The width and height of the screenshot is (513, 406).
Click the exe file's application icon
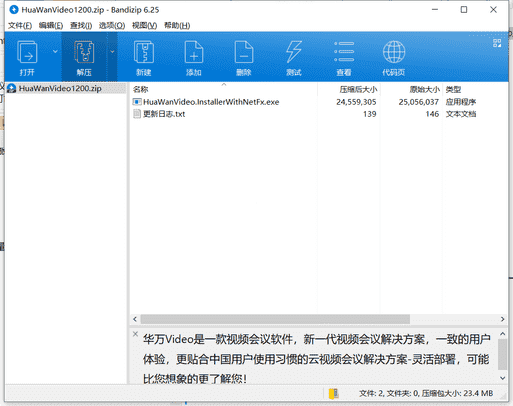coord(137,102)
